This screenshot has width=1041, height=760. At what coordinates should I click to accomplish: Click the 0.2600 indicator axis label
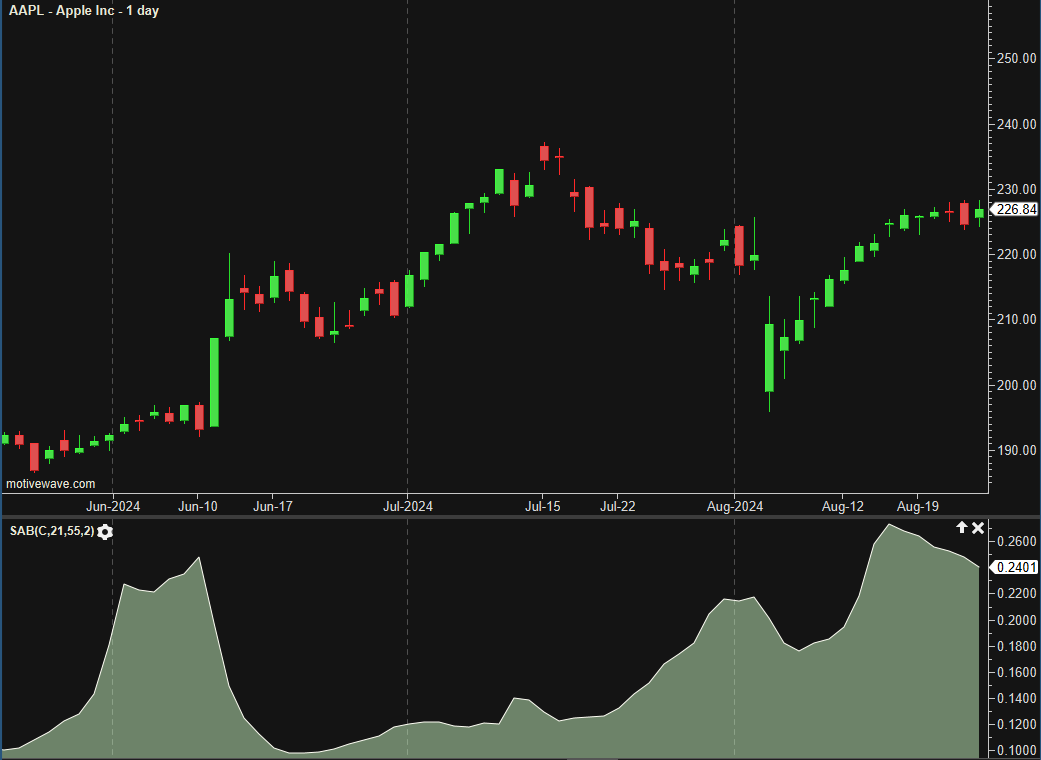click(x=1015, y=542)
